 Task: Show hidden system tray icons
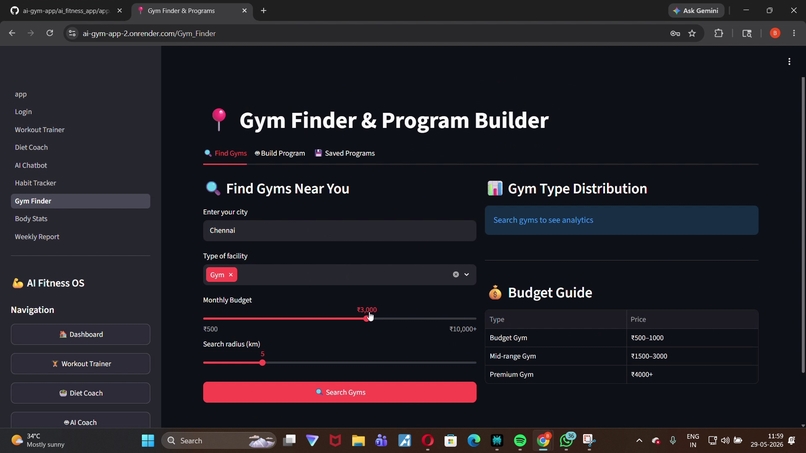click(639, 441)
